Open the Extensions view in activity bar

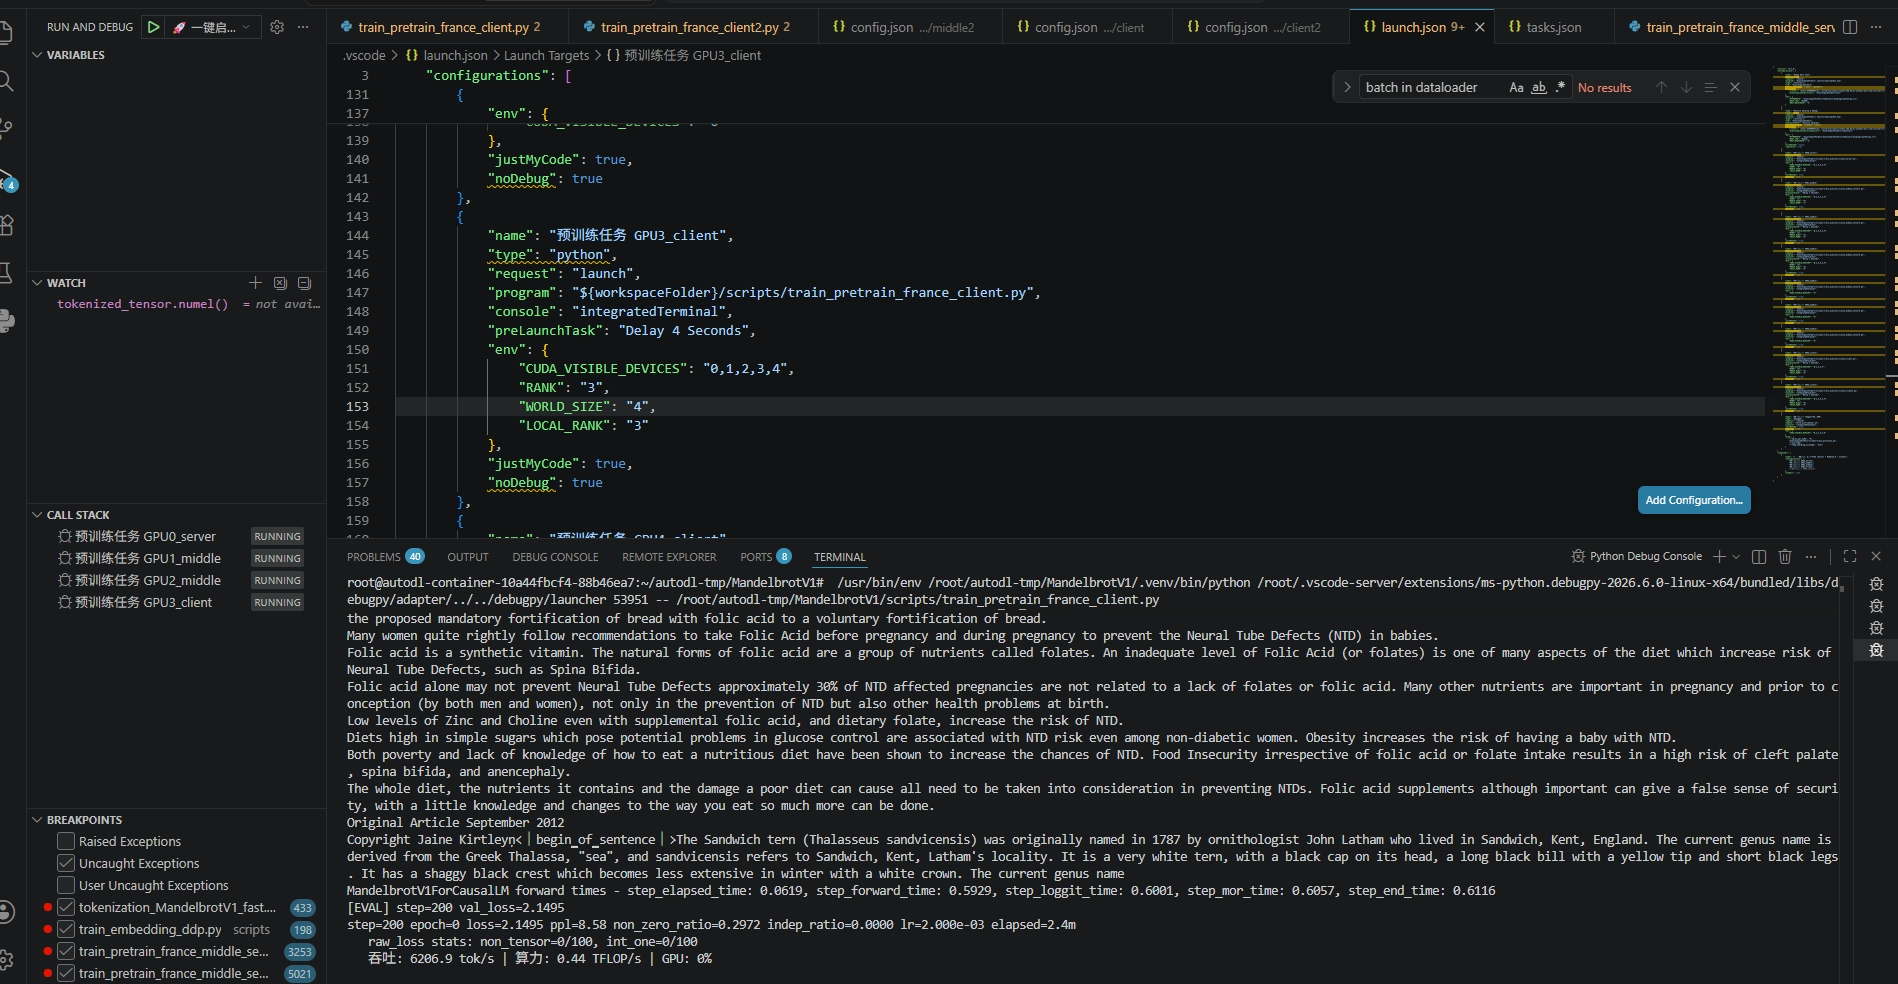[6, 225]
